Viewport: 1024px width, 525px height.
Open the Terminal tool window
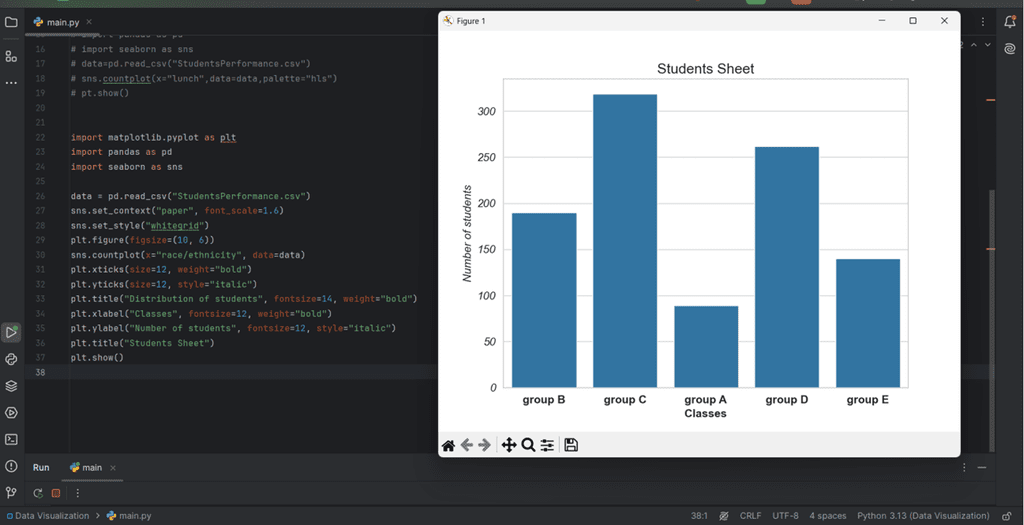coord(11,439)
